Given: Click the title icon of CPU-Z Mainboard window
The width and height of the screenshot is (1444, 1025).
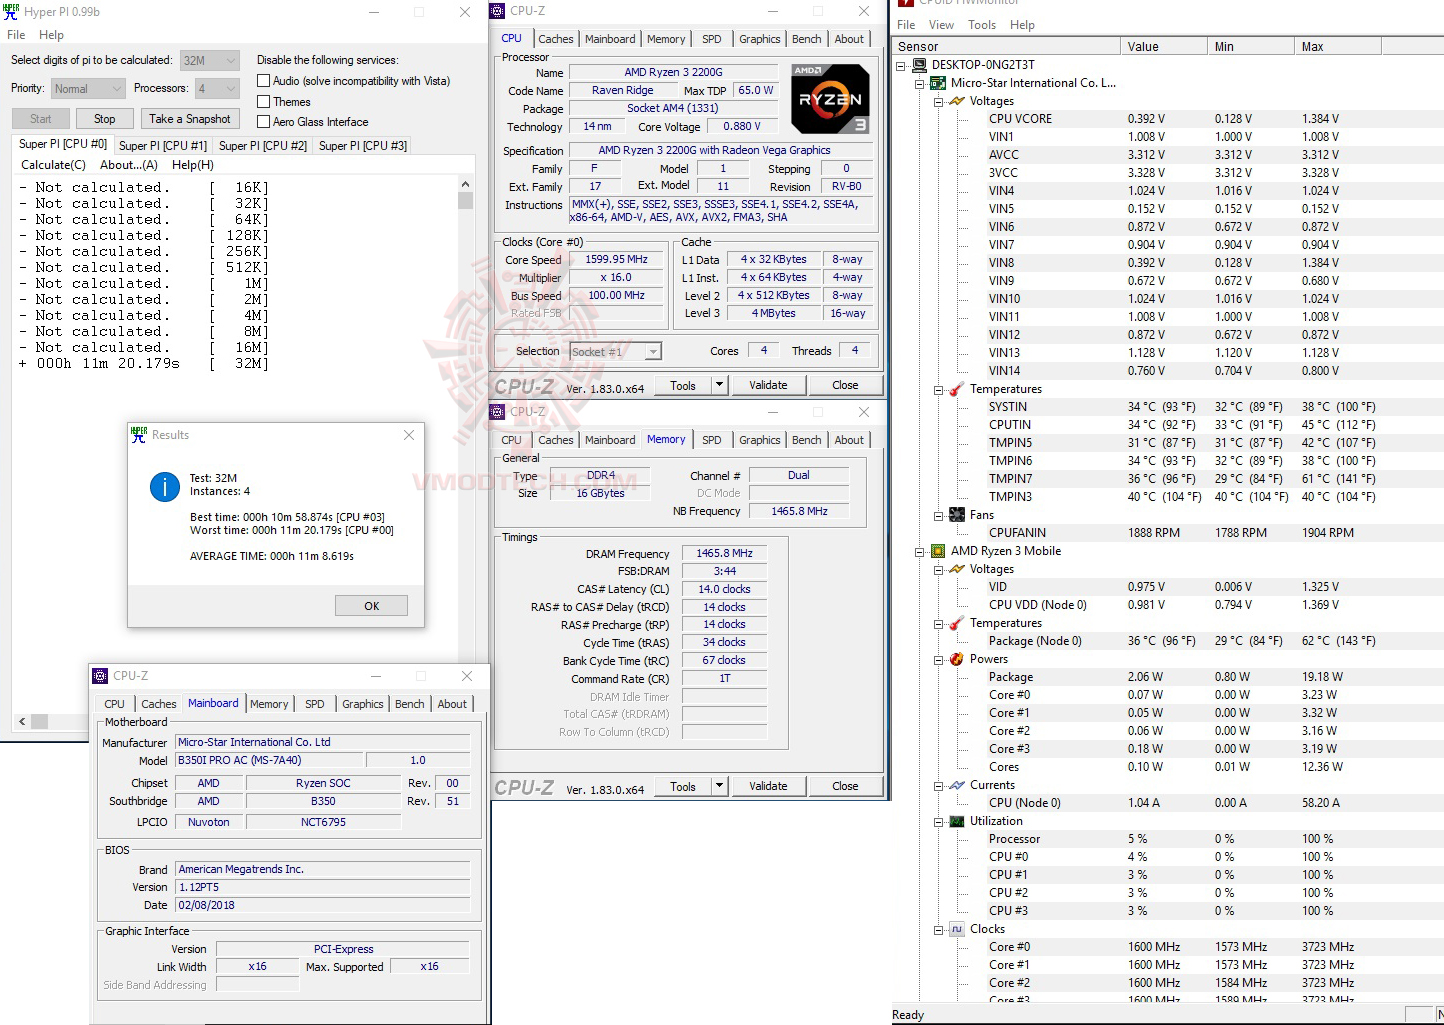Looking at the screenshot, I should [100, 676].
